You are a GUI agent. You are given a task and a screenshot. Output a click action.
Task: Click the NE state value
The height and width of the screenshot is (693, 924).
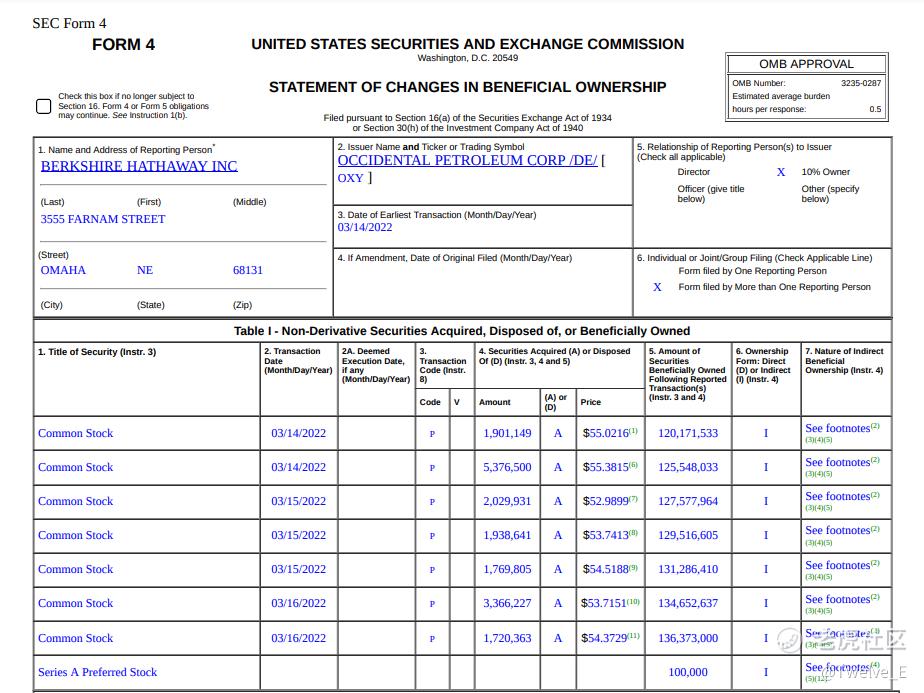145,270
